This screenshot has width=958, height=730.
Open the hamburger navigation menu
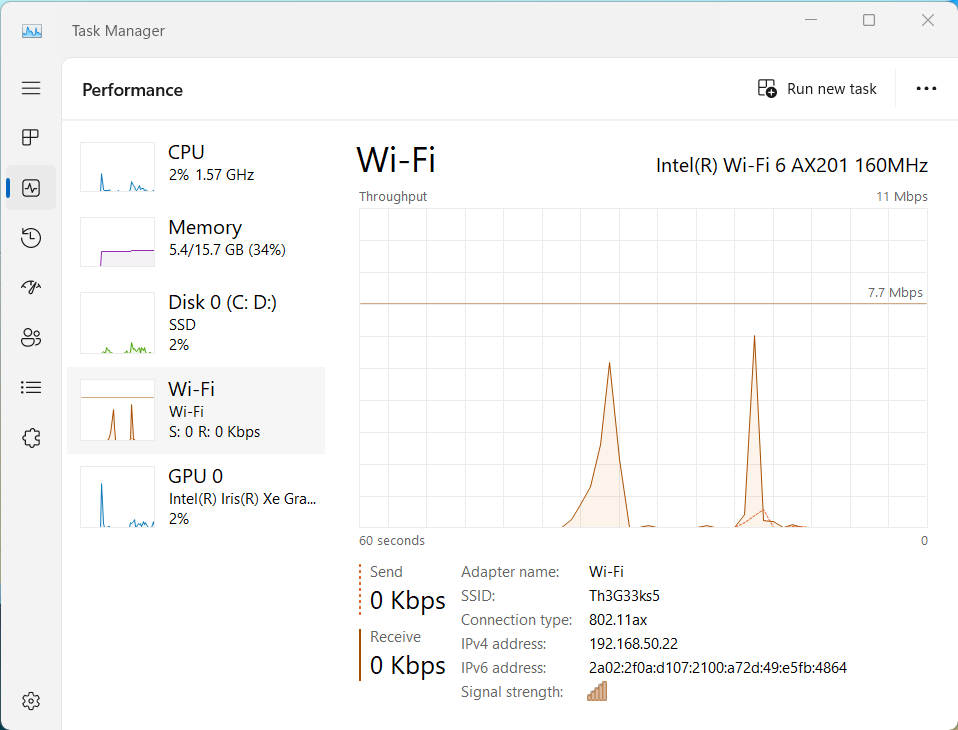(31, 88)
